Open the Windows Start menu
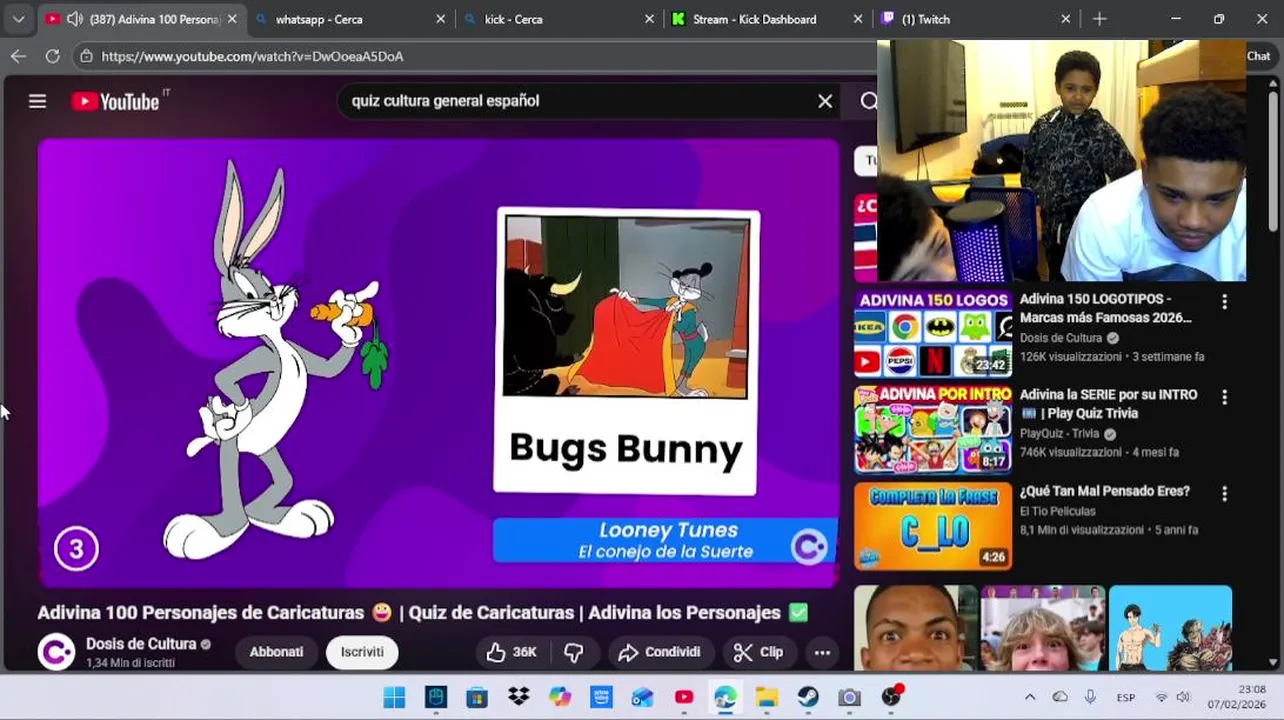The image size is (1284, 720). [394, 697]
